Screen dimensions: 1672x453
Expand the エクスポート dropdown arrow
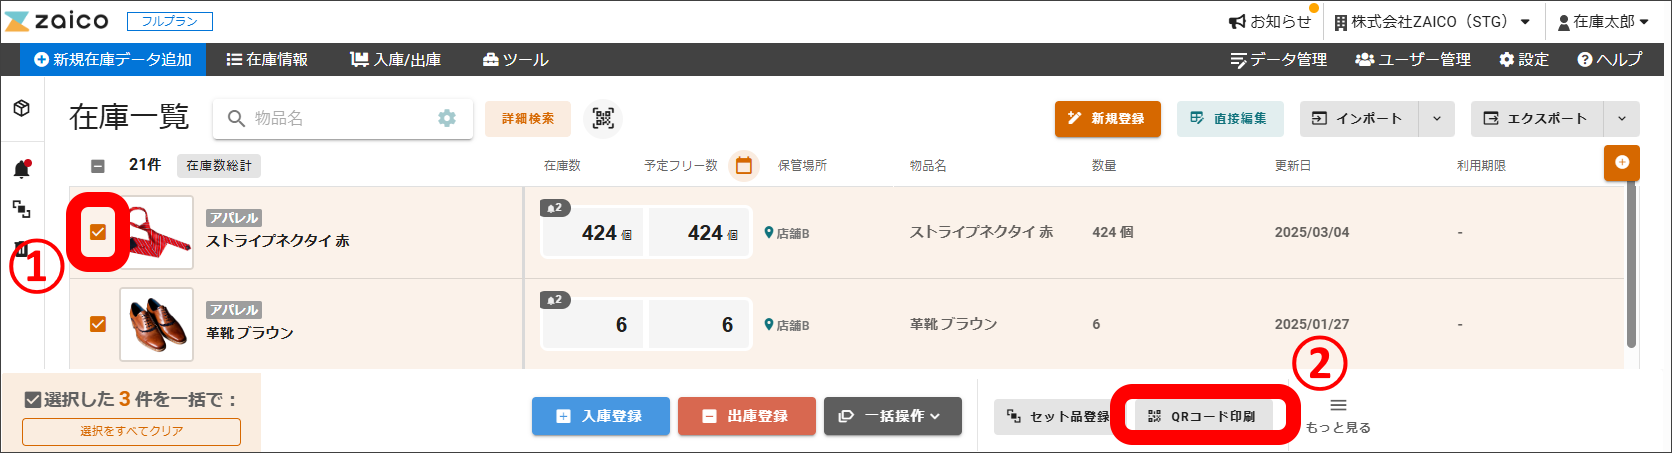pyautogui.click(x=1621, y=119)
